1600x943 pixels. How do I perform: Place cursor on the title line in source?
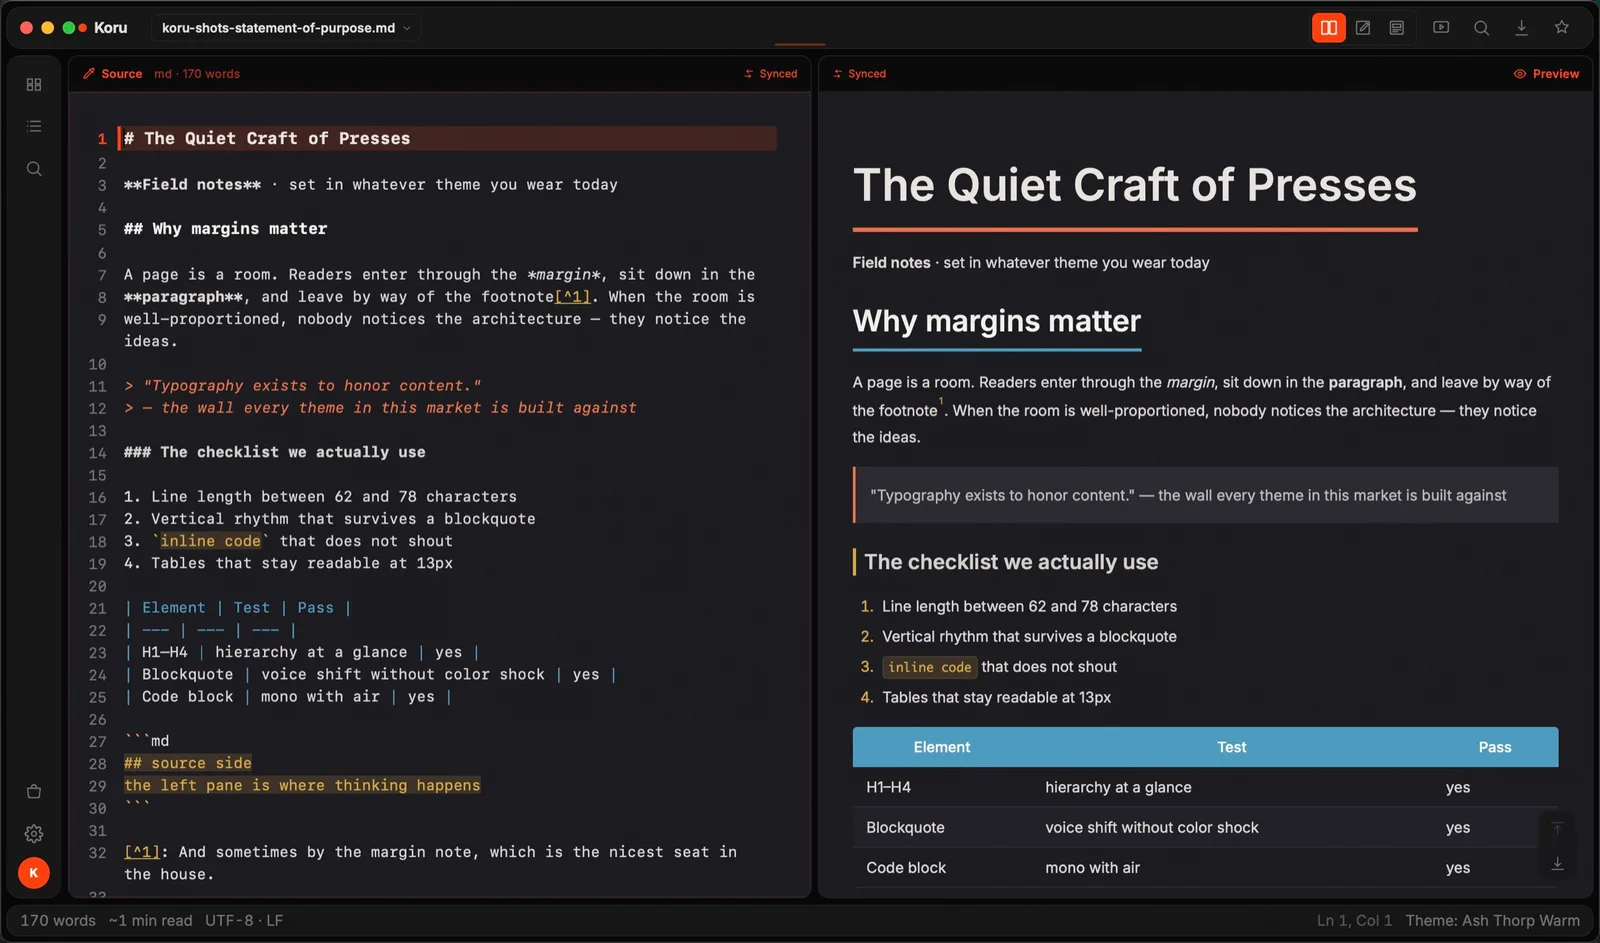click(447, 139)
